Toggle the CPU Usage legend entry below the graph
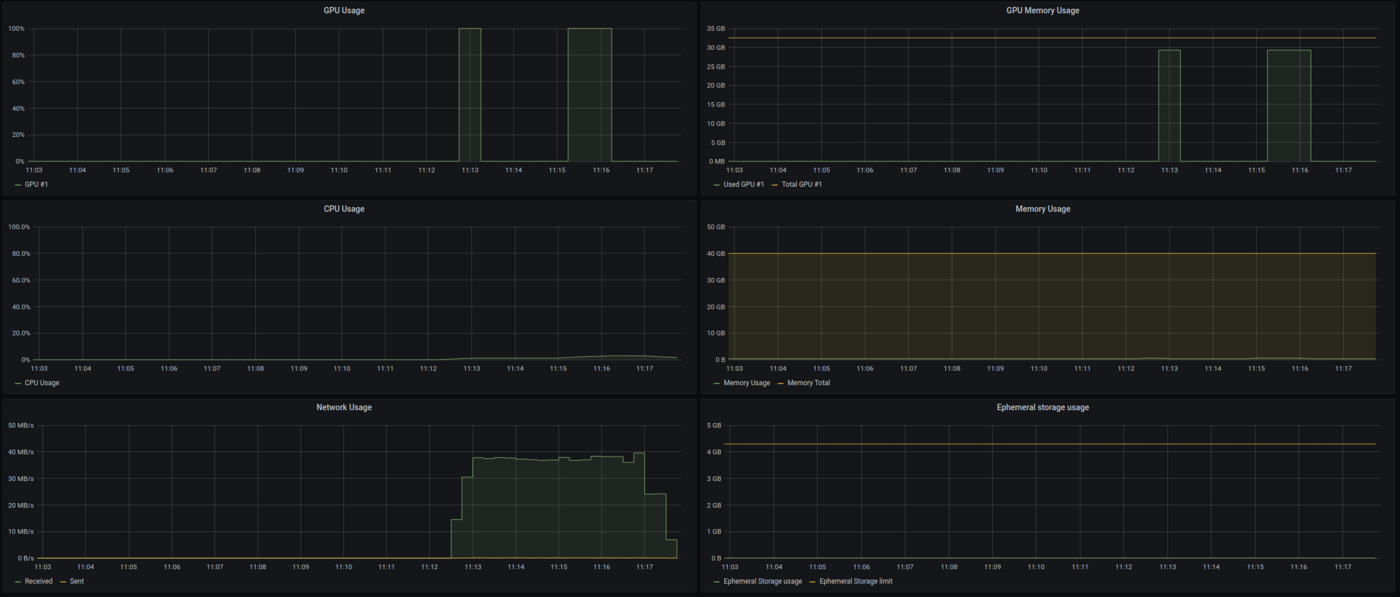Screen dimensions: 1400x597 click(x=42, y=382)
